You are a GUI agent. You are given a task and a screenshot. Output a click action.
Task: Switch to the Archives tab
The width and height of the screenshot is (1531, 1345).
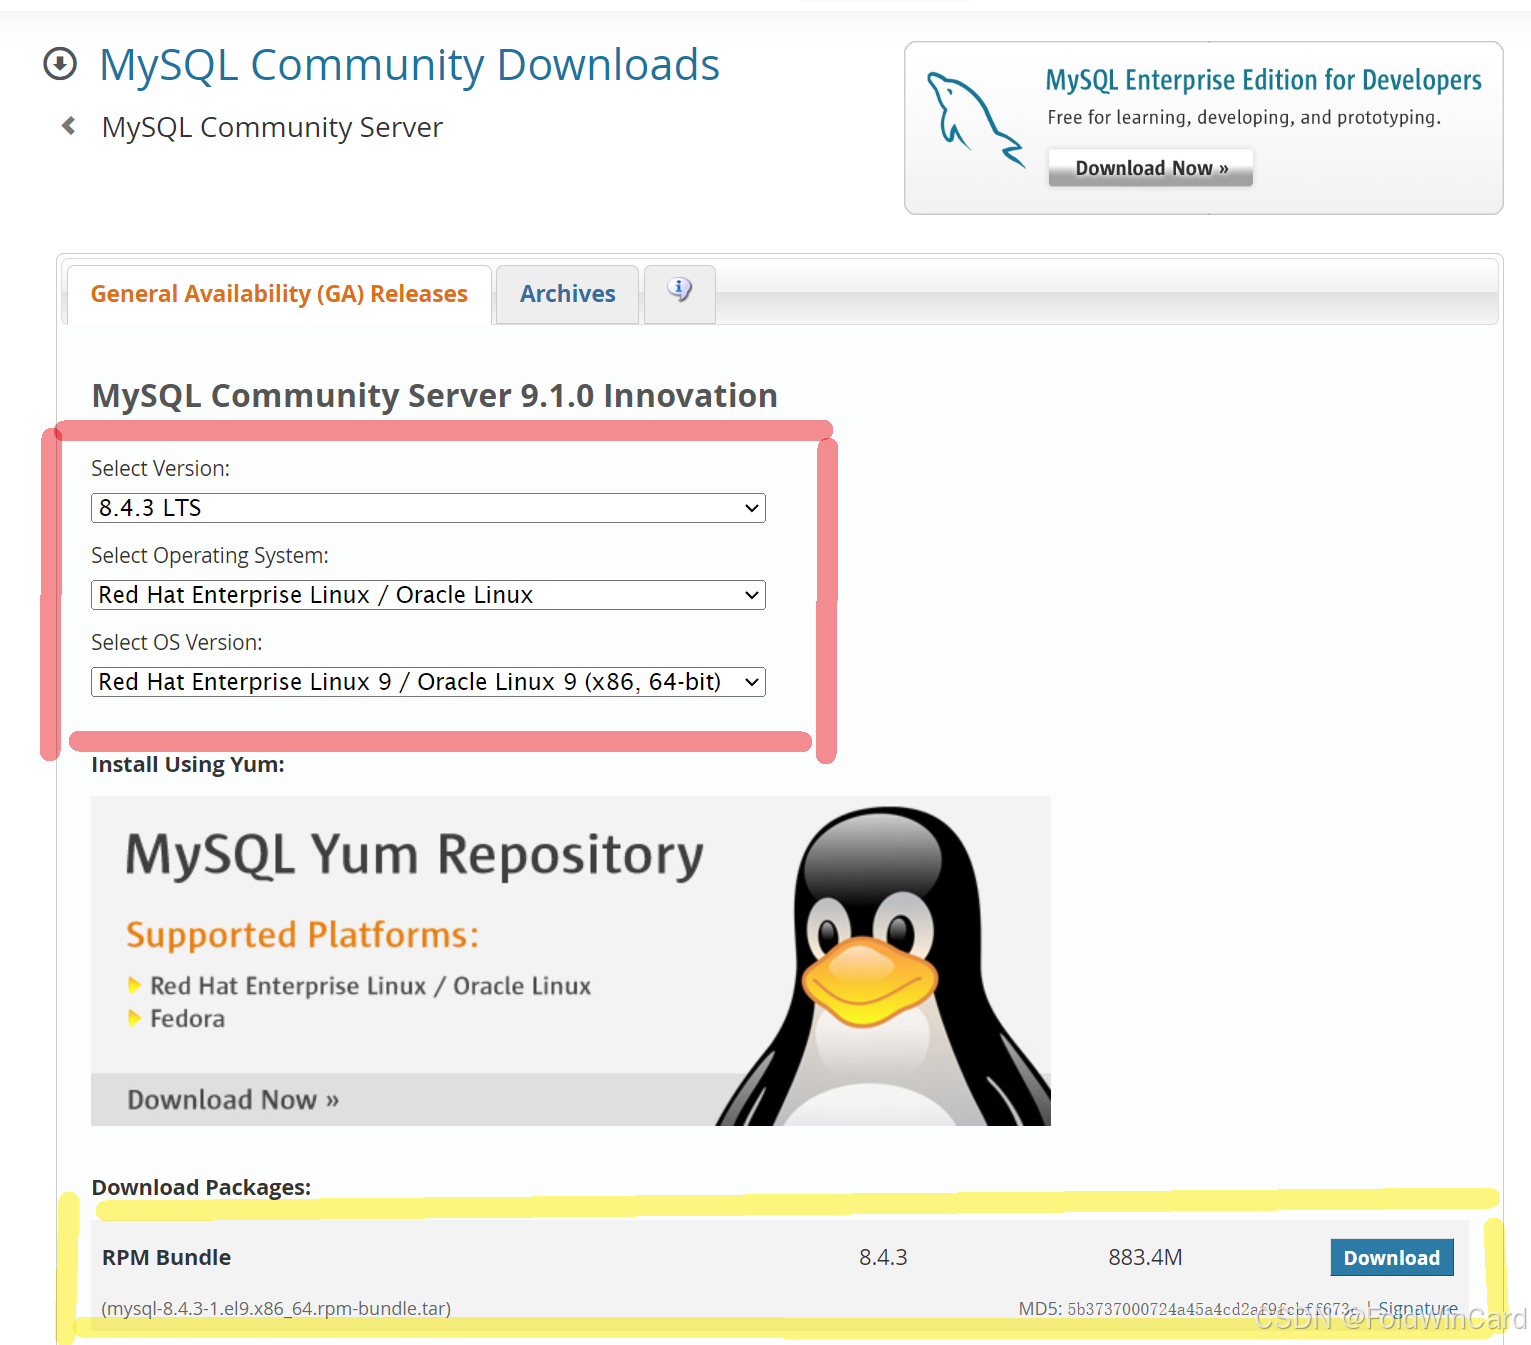pos(567,294)
